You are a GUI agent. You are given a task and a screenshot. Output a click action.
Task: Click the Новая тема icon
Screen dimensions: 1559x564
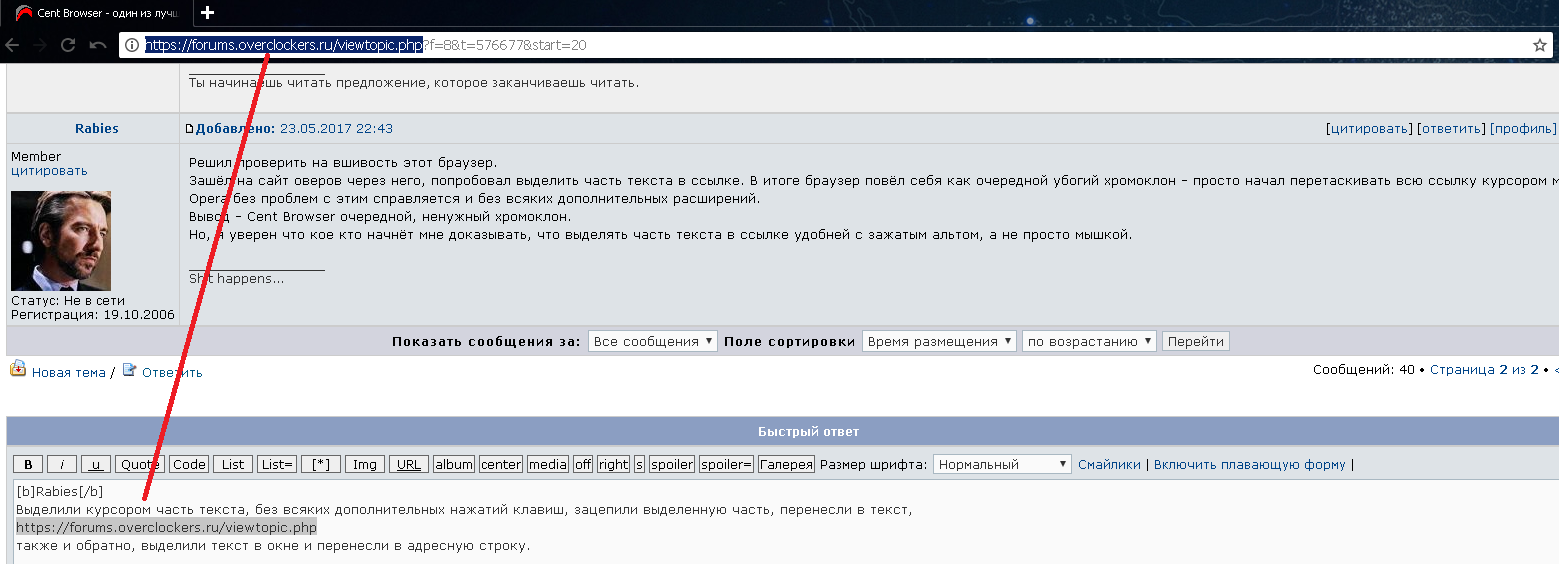point(18,370)
